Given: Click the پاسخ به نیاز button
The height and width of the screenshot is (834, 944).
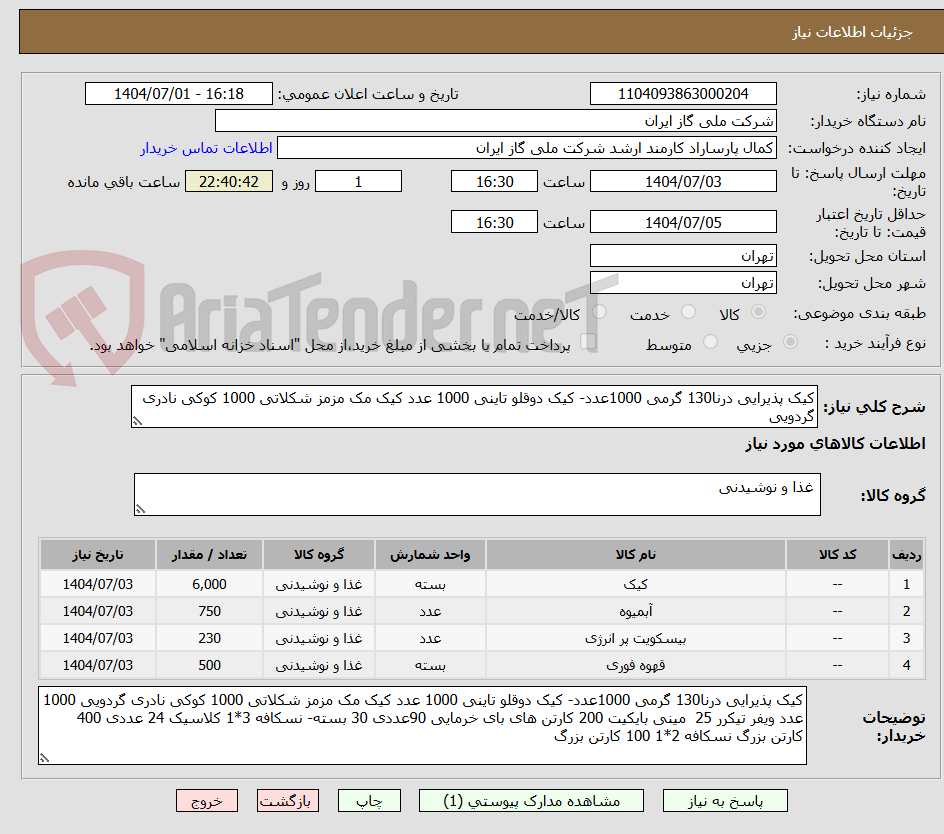Looking at the screenshot, I should pyautogui.click(x=725, y=800).
